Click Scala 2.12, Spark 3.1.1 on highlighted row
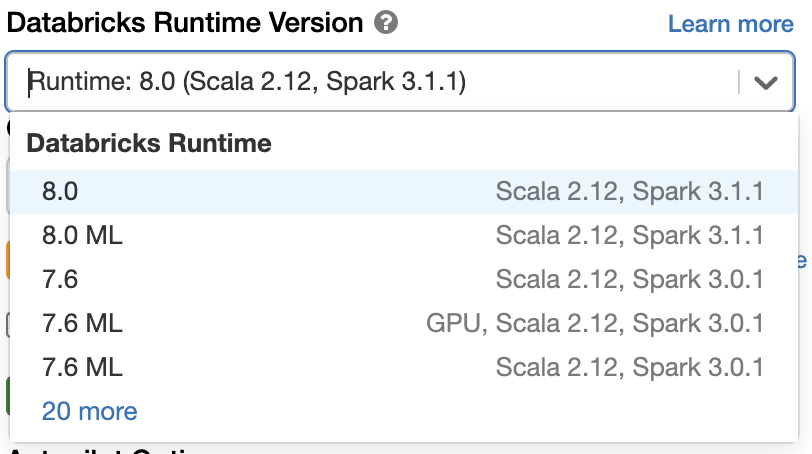Screen dimensions: 812x454 629,192
